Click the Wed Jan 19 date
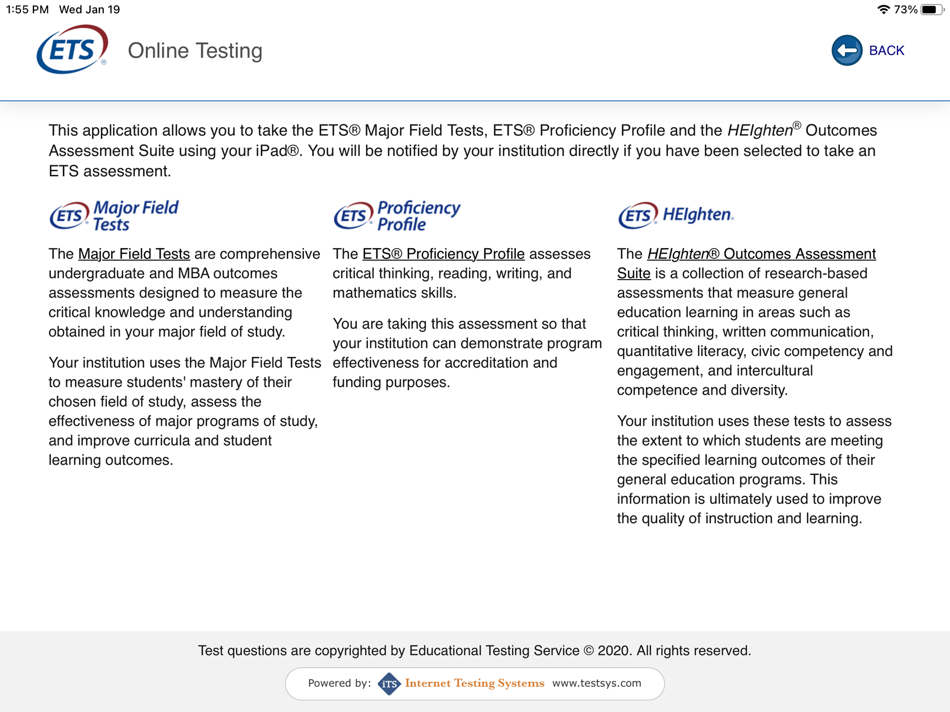950x712 pixels. (89, 10)
